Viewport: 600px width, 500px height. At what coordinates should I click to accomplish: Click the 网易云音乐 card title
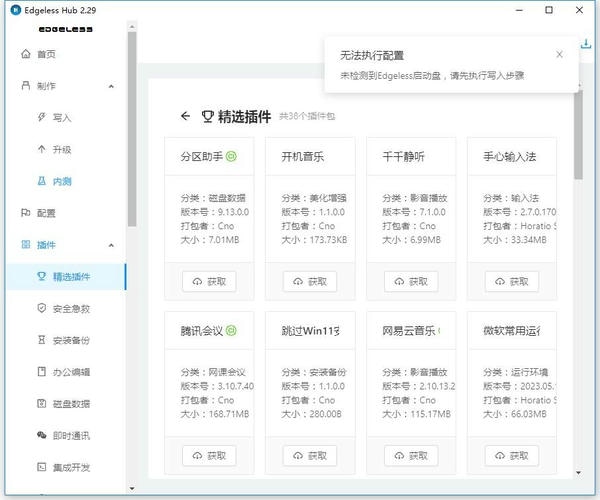click(x=409, y=331)
